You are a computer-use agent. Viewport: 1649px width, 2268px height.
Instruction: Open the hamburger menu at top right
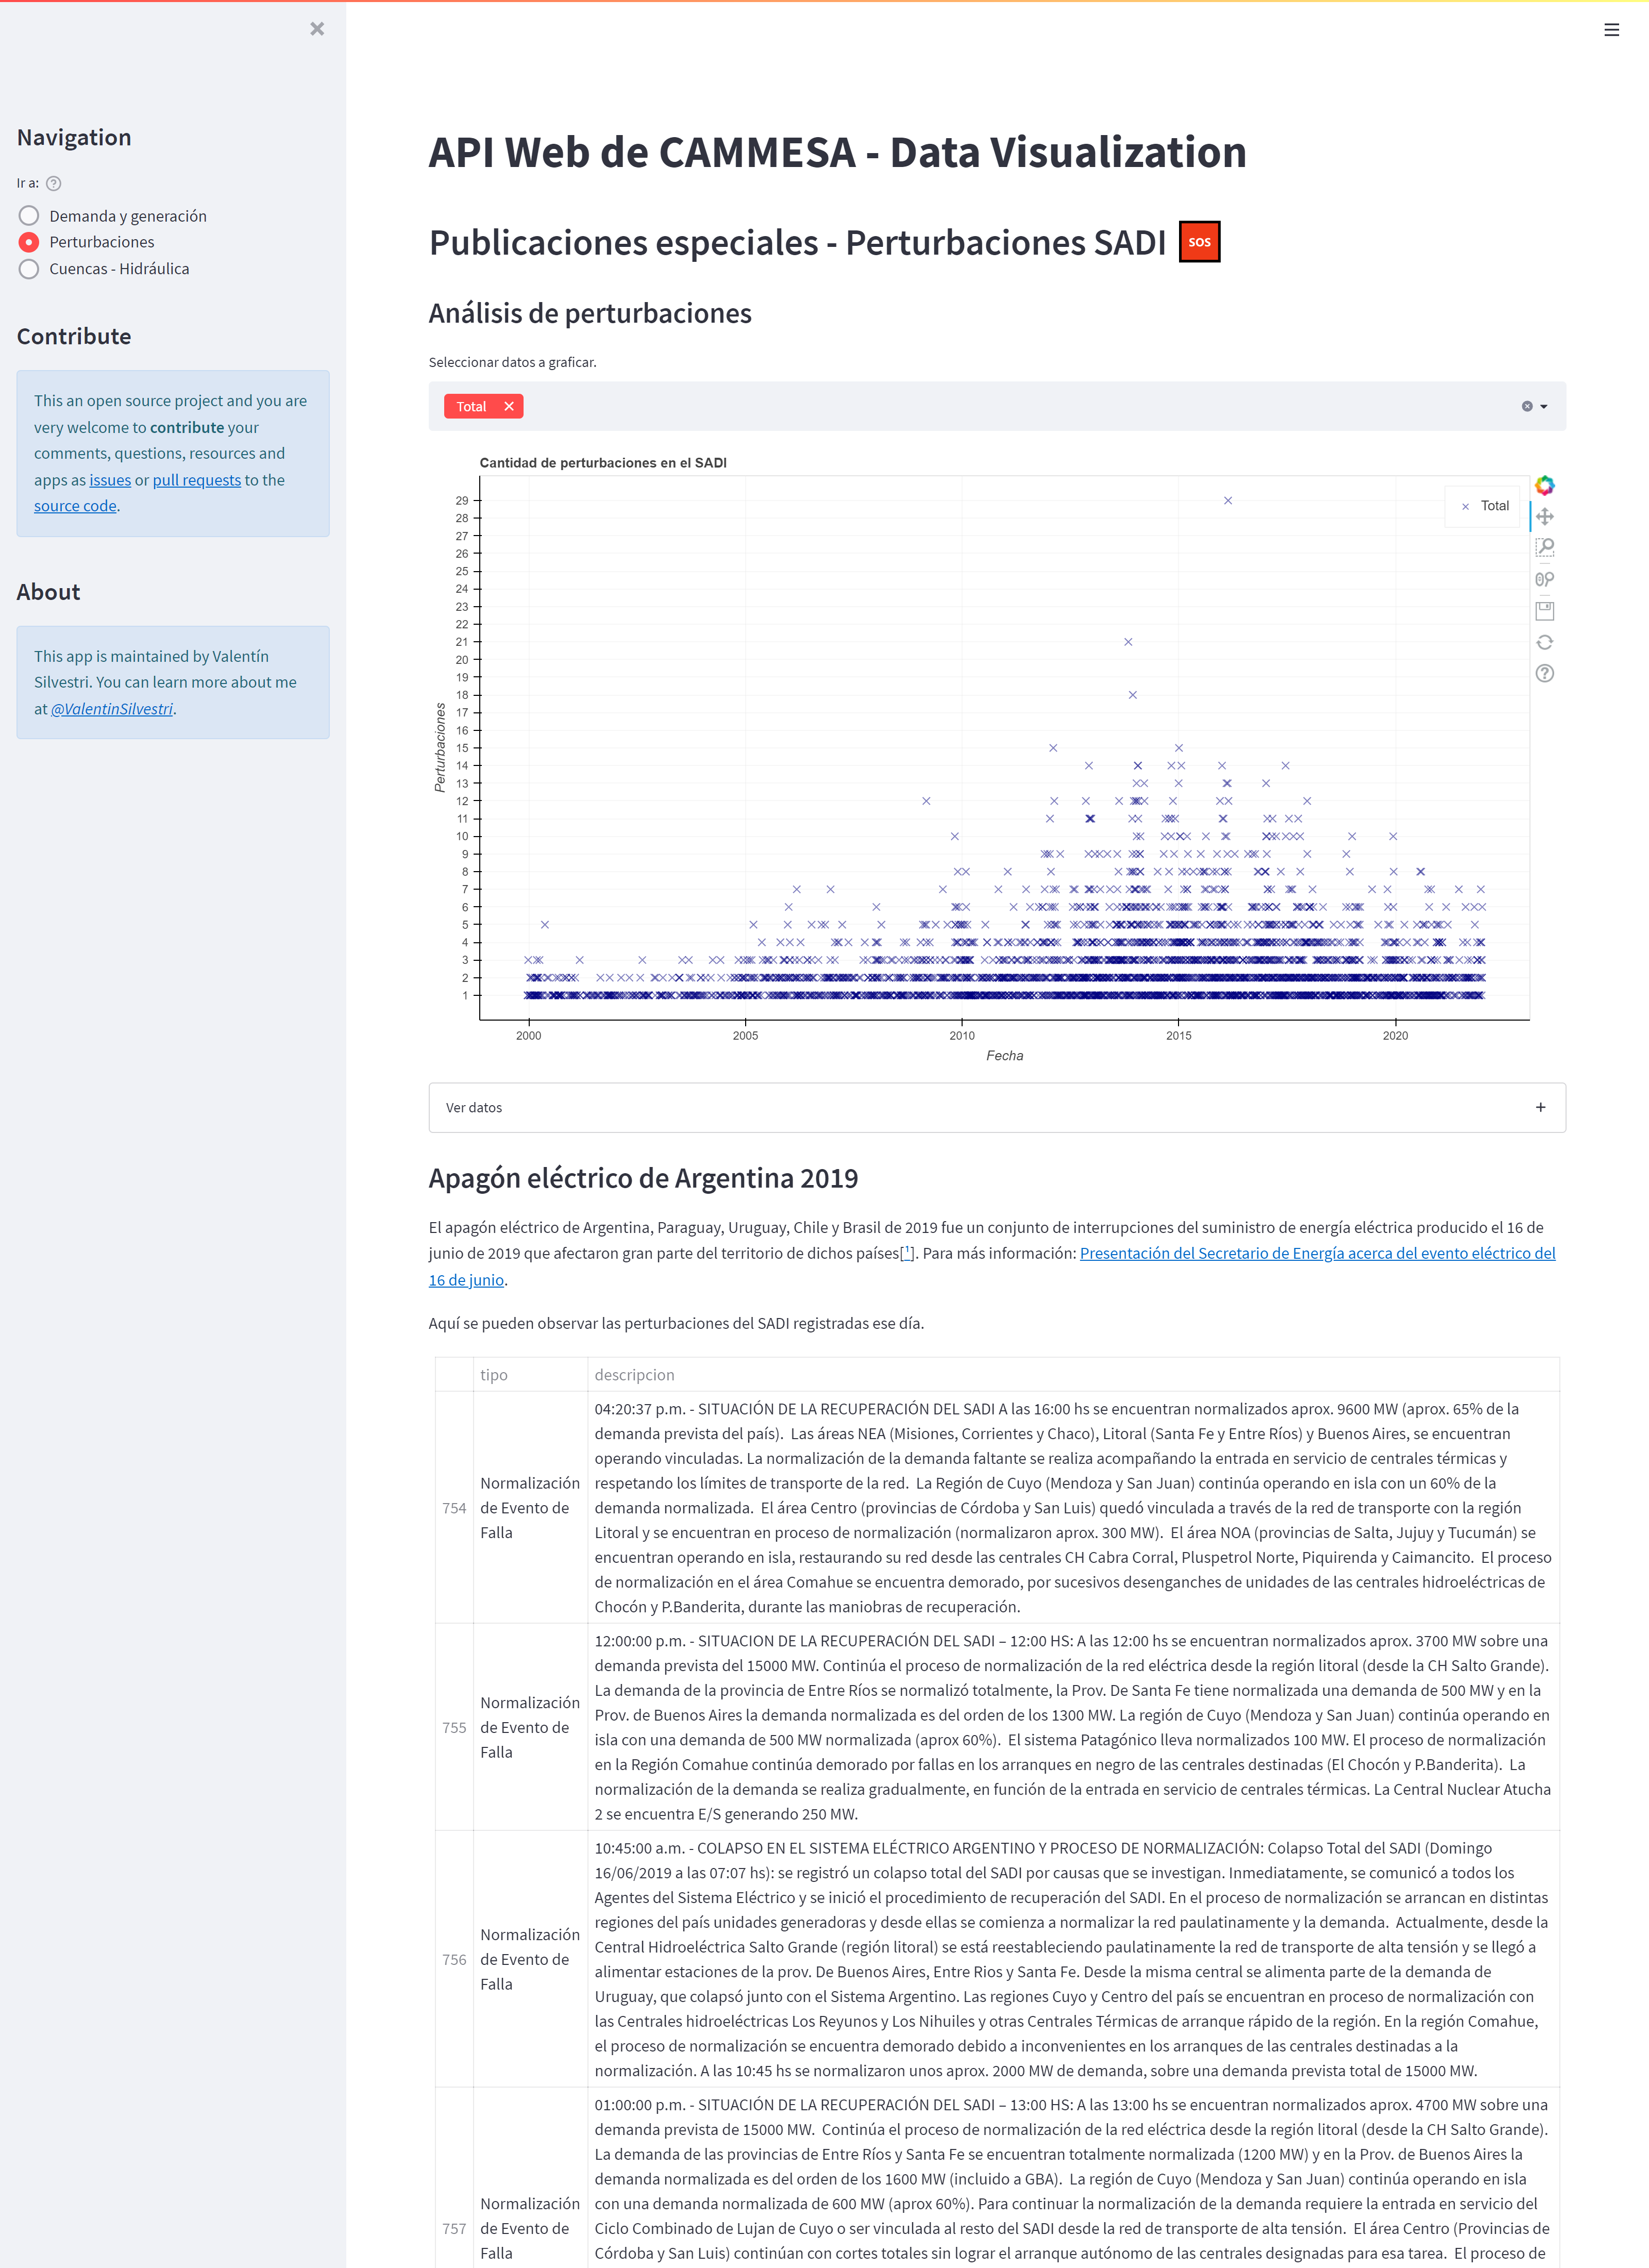coord(1611,30)
